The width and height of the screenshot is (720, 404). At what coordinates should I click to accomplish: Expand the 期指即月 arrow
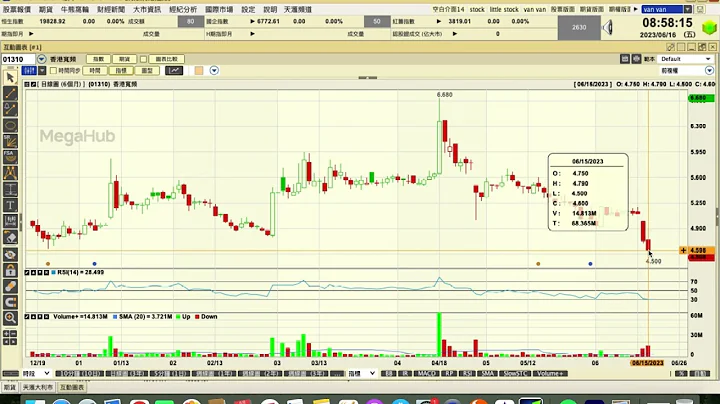pos(31,34)
